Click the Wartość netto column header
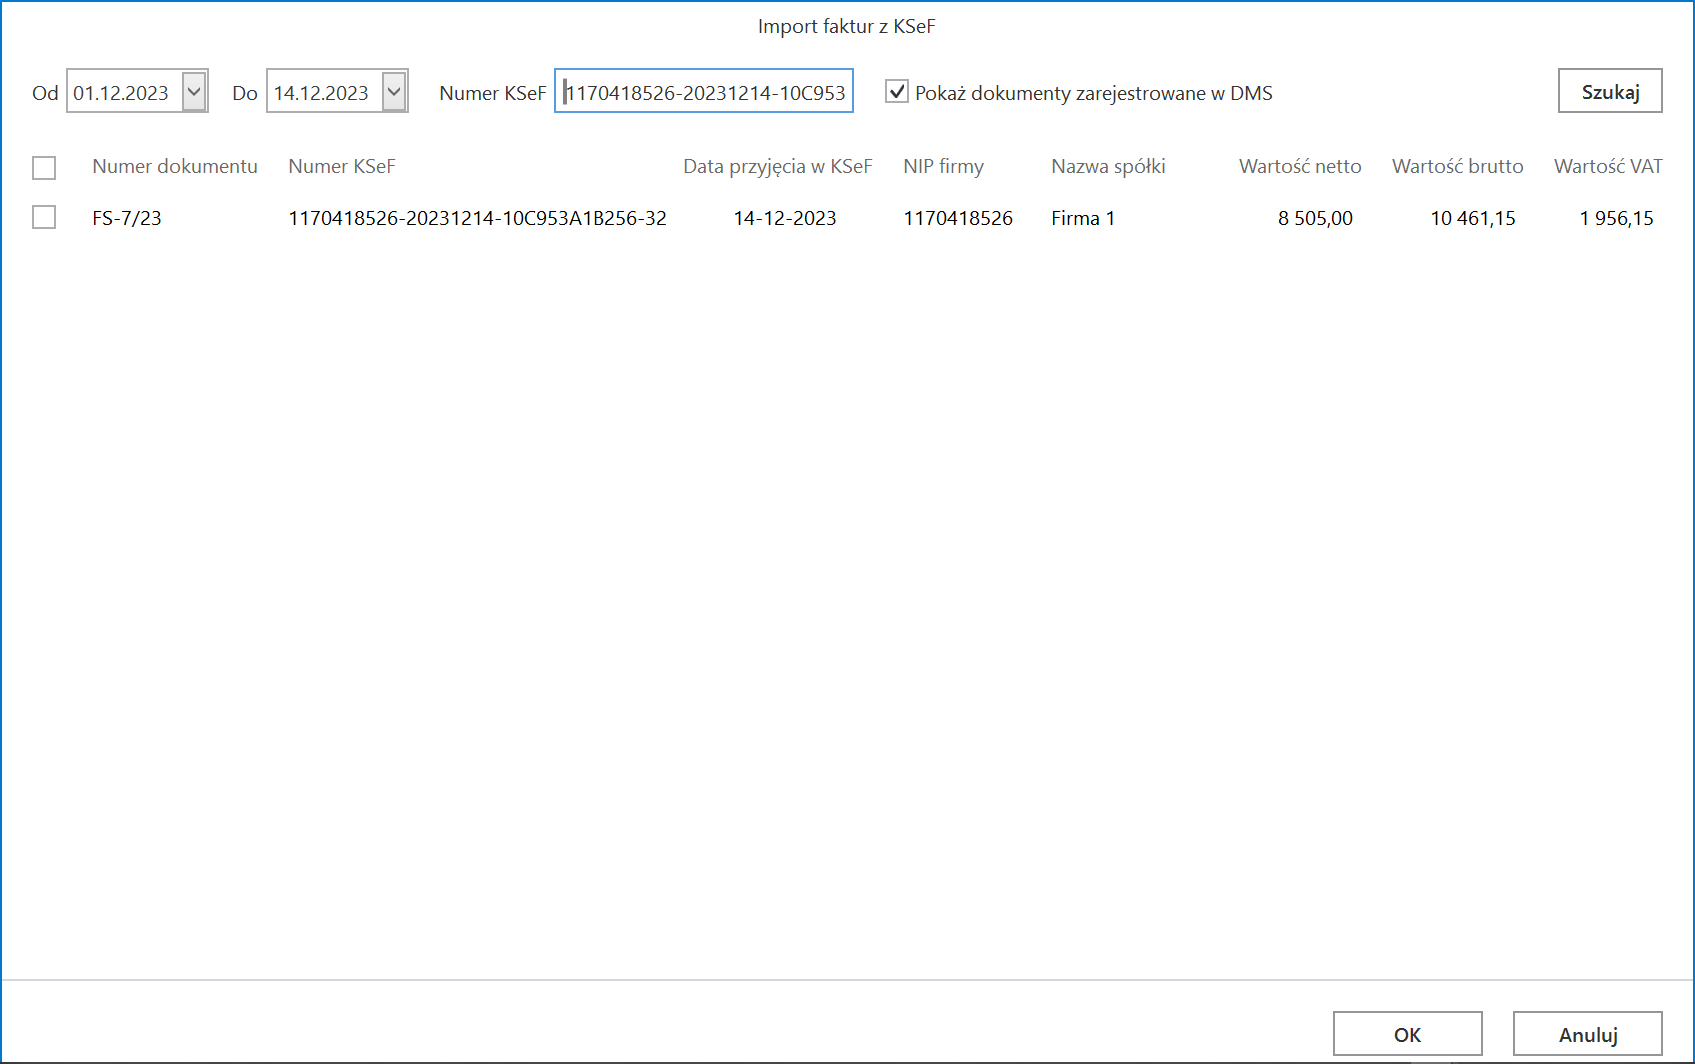1695x1064 pixels. pyautogui.click(x=1300, y=166)
